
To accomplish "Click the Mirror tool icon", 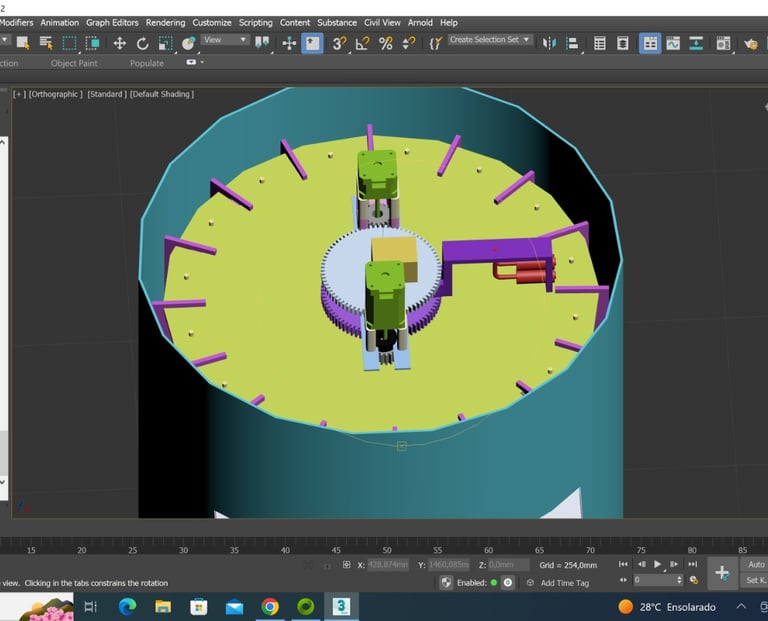I will click(549, 43).
